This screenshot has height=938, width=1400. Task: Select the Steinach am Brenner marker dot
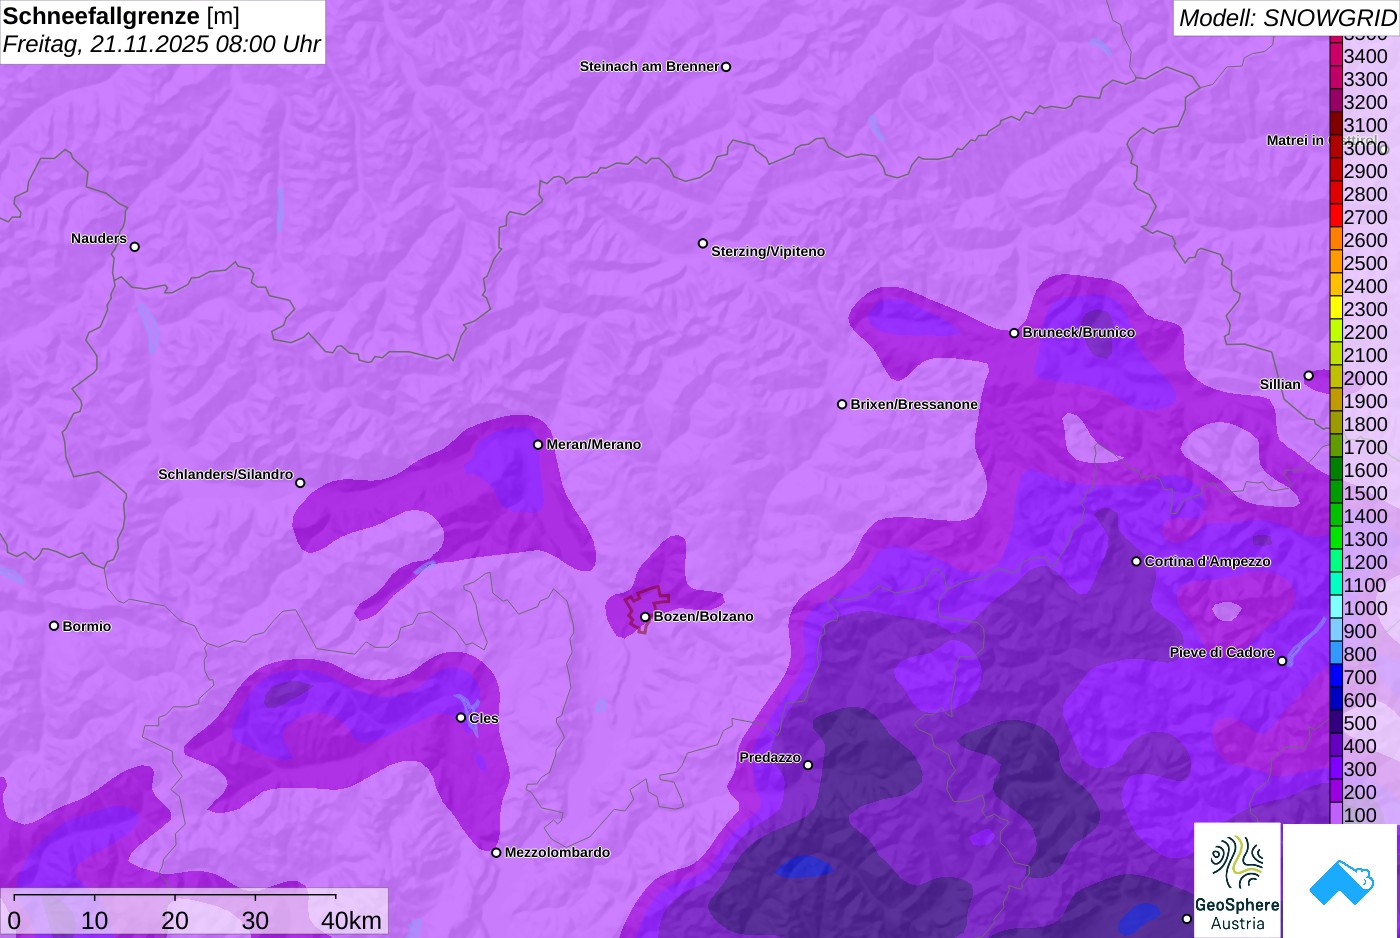pyautogui.click(x=726, y=67)
